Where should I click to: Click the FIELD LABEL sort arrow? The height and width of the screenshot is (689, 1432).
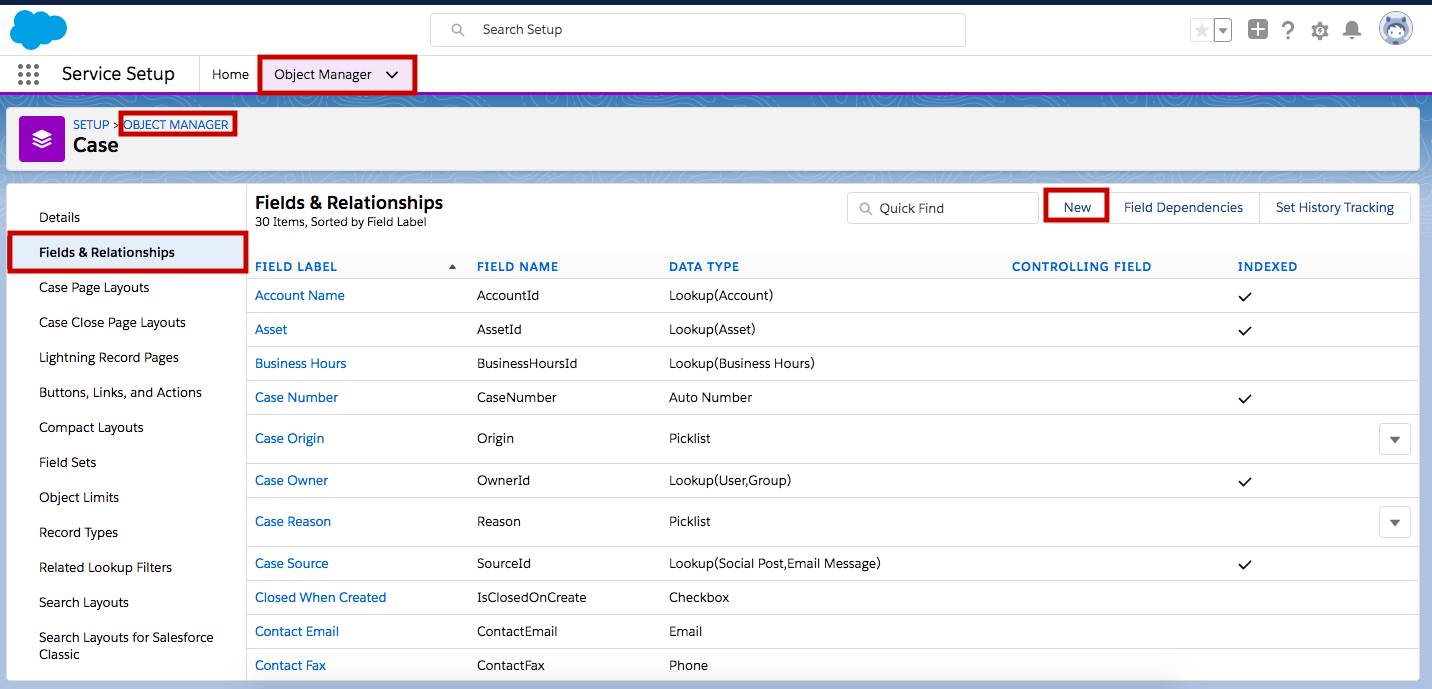(452, 267)
